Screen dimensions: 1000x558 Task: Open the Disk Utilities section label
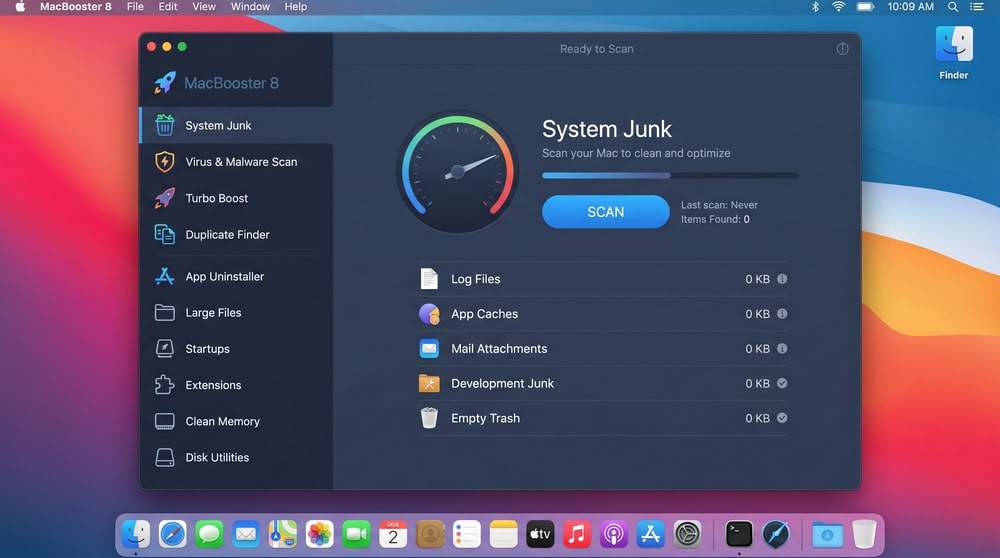[x=217, y=458]
